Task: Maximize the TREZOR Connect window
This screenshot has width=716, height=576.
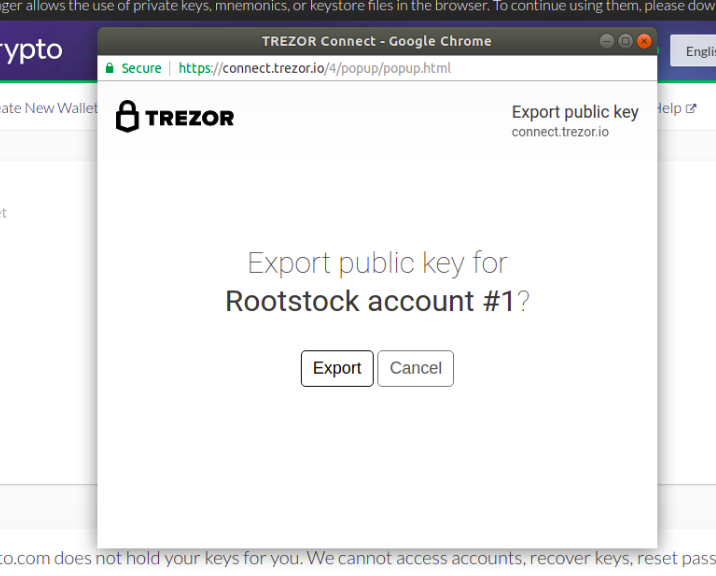Action: click(625, 41)
